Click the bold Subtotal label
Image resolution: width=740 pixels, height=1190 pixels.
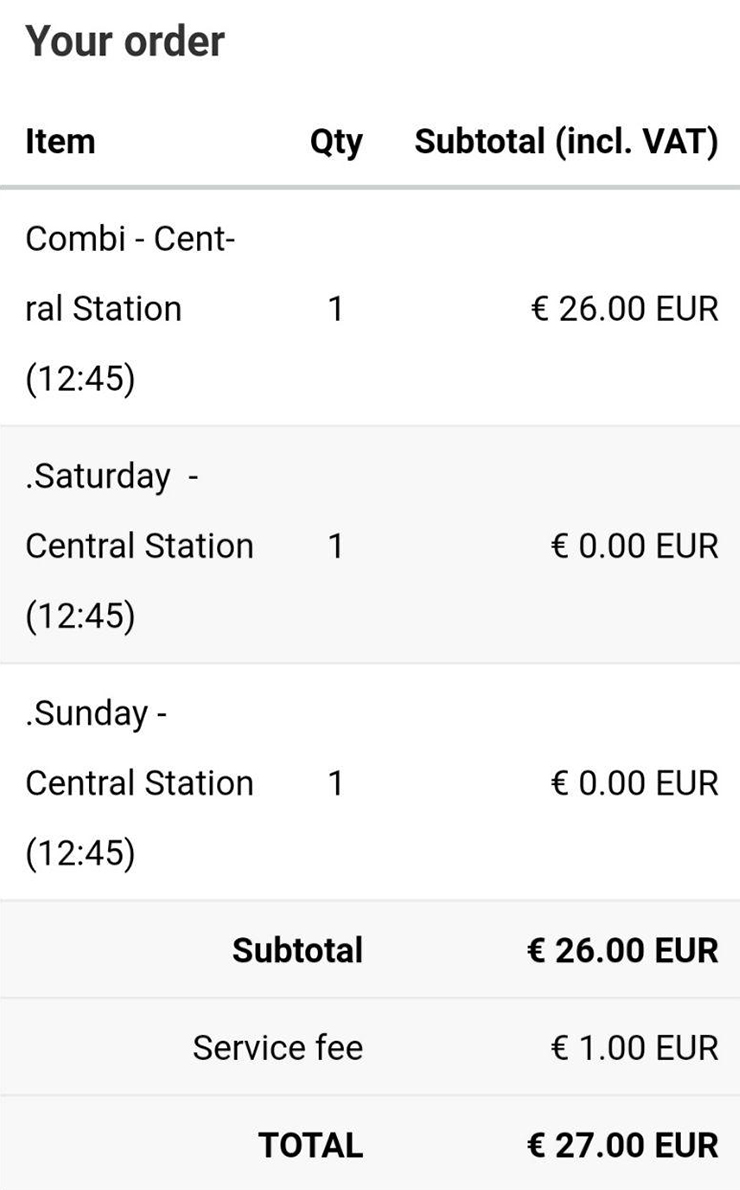click(x=298, y=950)
